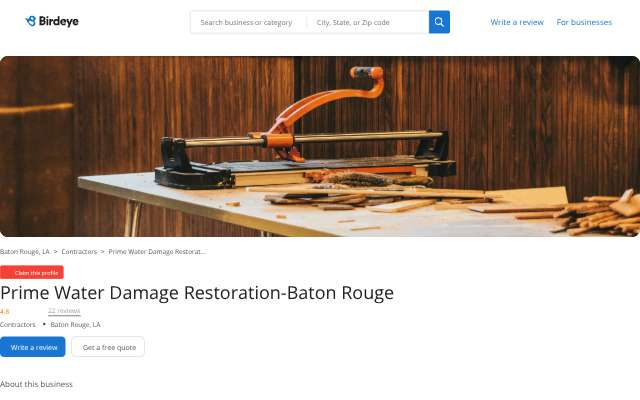Screen dimensions: 640x400
Task: Focus the City, State, or Zip code field
Action: coord(367,22)
